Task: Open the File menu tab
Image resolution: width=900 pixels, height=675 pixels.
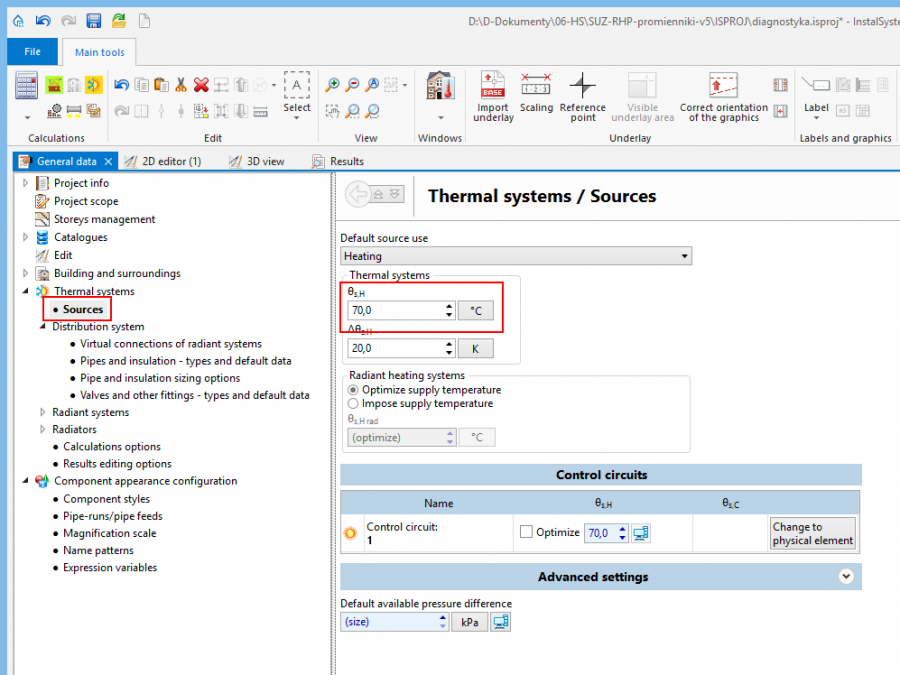Action: (x=32, y=51)
